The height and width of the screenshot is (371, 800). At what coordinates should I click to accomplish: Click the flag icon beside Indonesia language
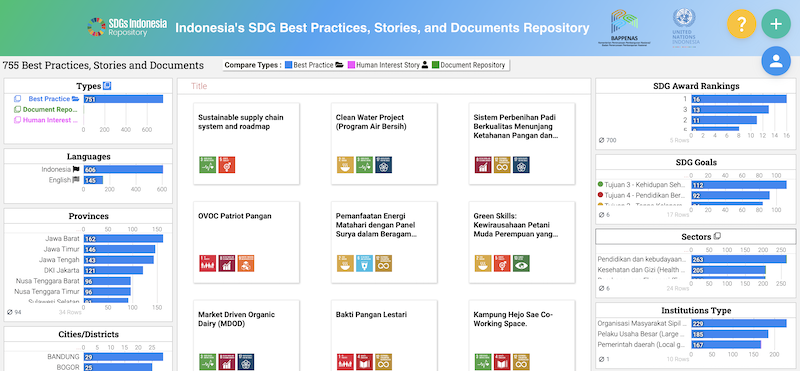[76, 169]
